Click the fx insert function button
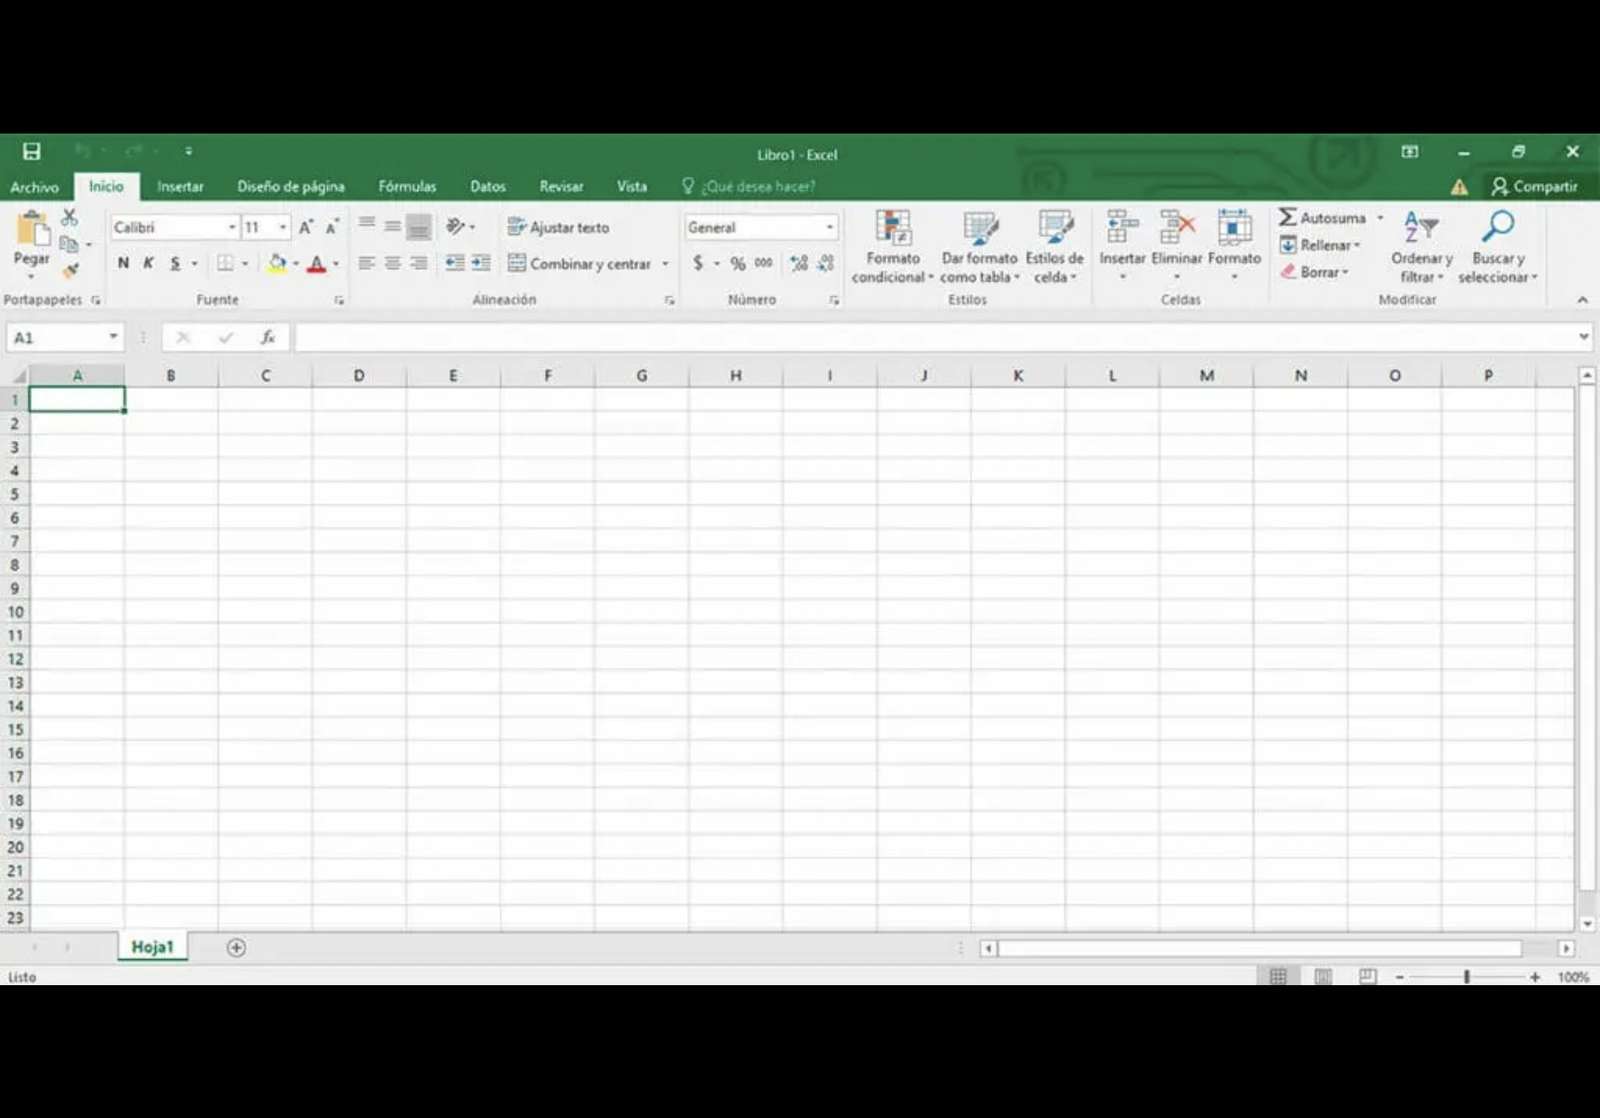 click(268, 338)
